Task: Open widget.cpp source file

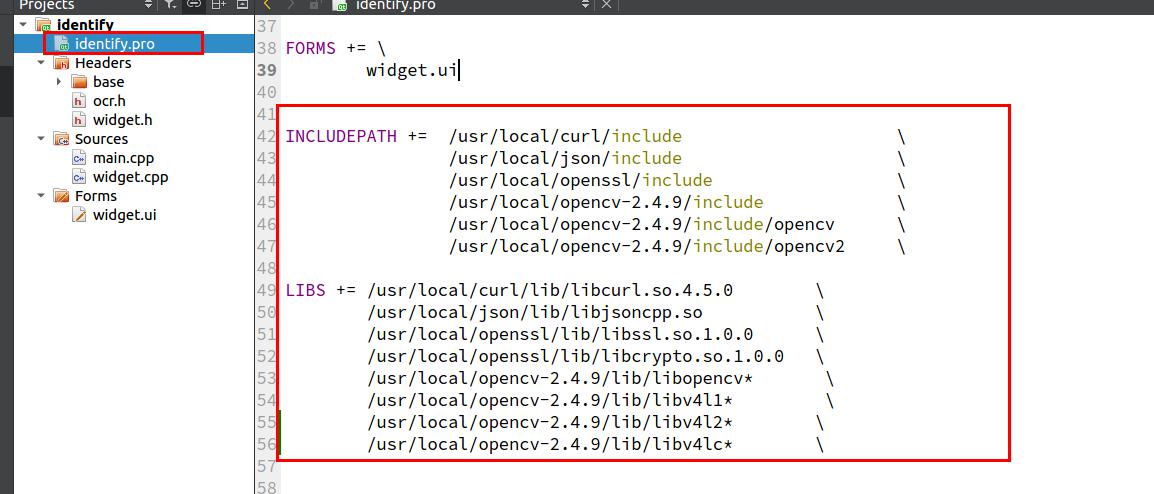Action: tap(130, 177)
